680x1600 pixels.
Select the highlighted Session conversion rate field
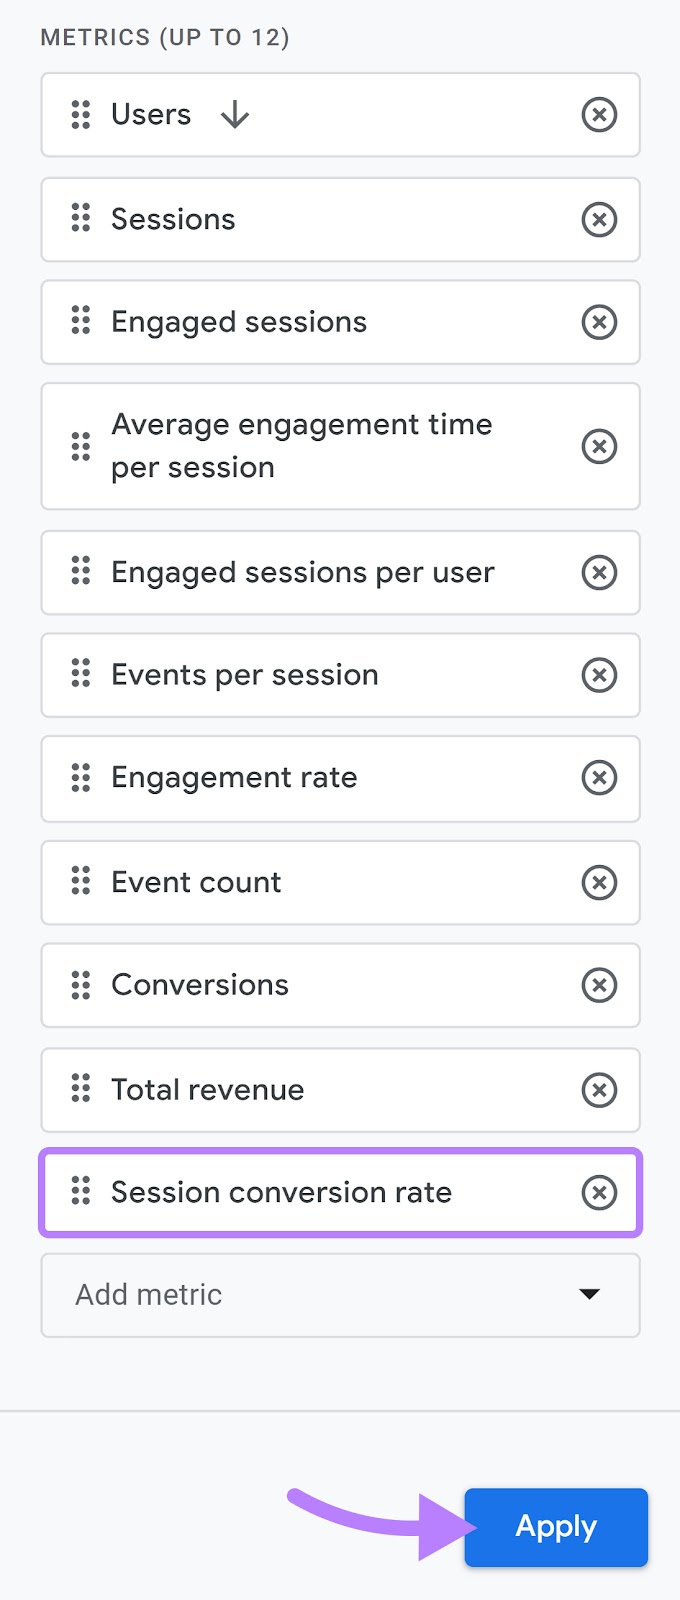[300, 1192]
